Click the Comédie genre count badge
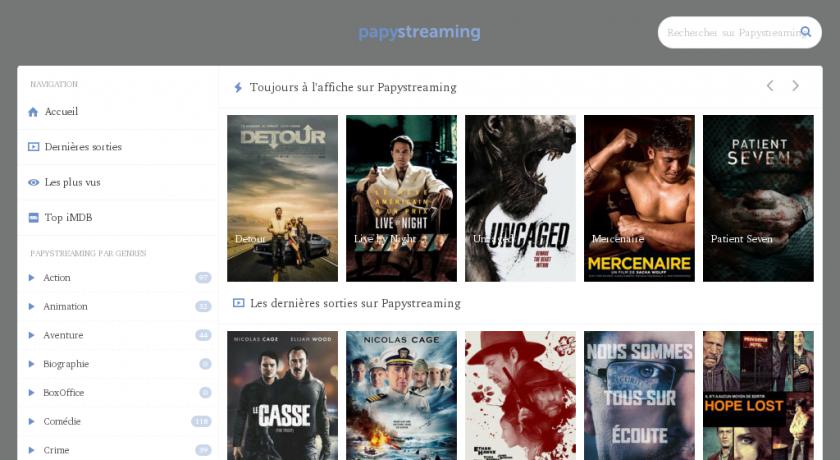The image size is (840, 460). (x=201, y=421)
